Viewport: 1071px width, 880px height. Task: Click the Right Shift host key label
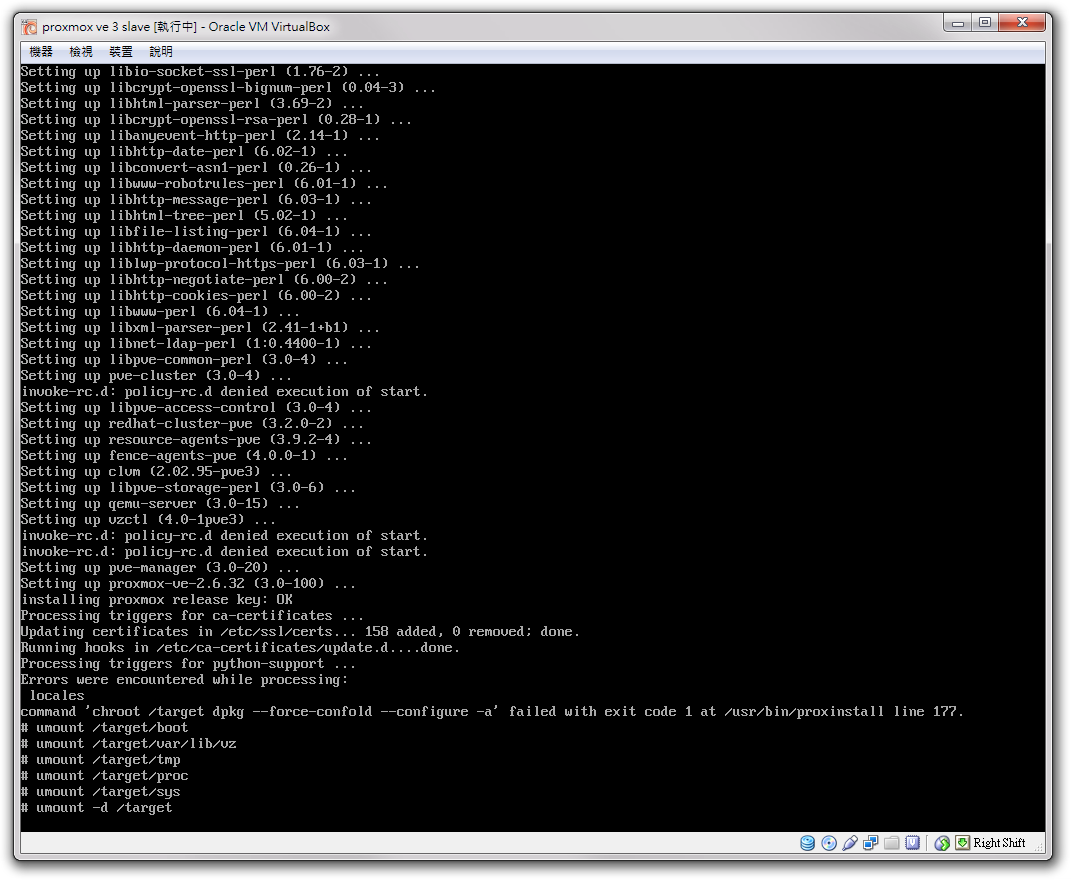click(x=999, y=843)
